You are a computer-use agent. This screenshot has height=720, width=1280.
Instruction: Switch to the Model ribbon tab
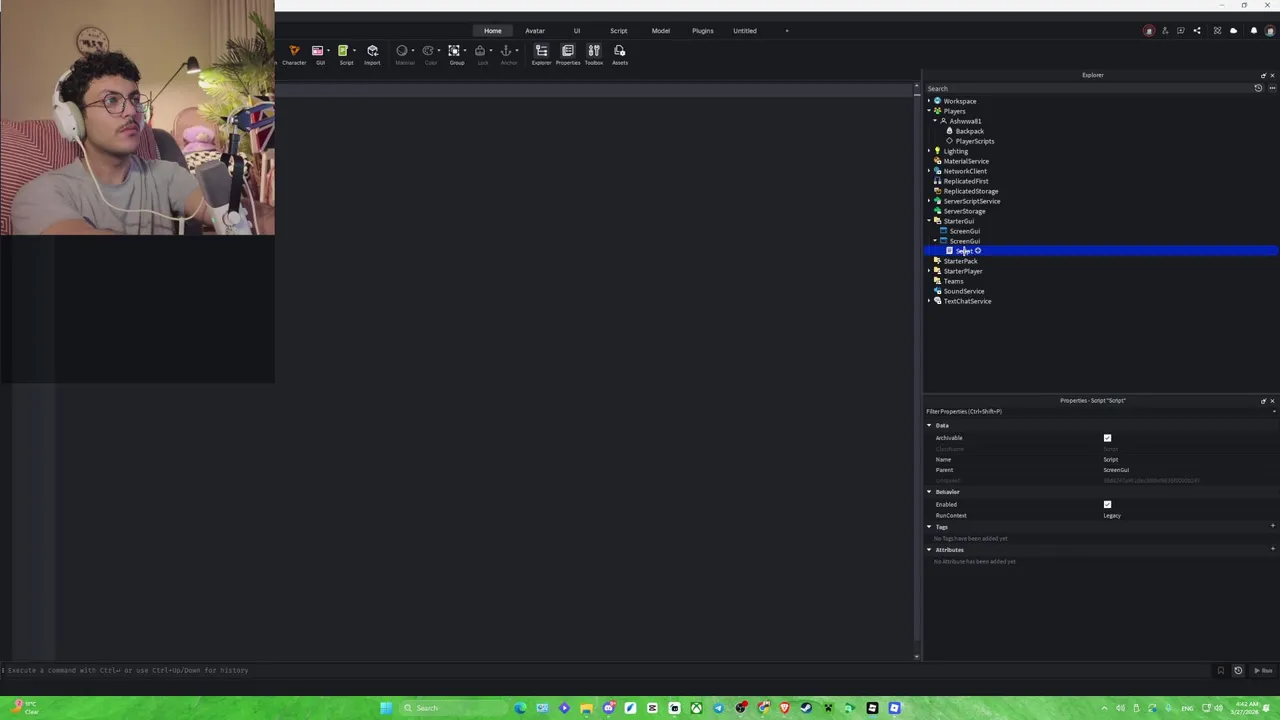[661, 31]
